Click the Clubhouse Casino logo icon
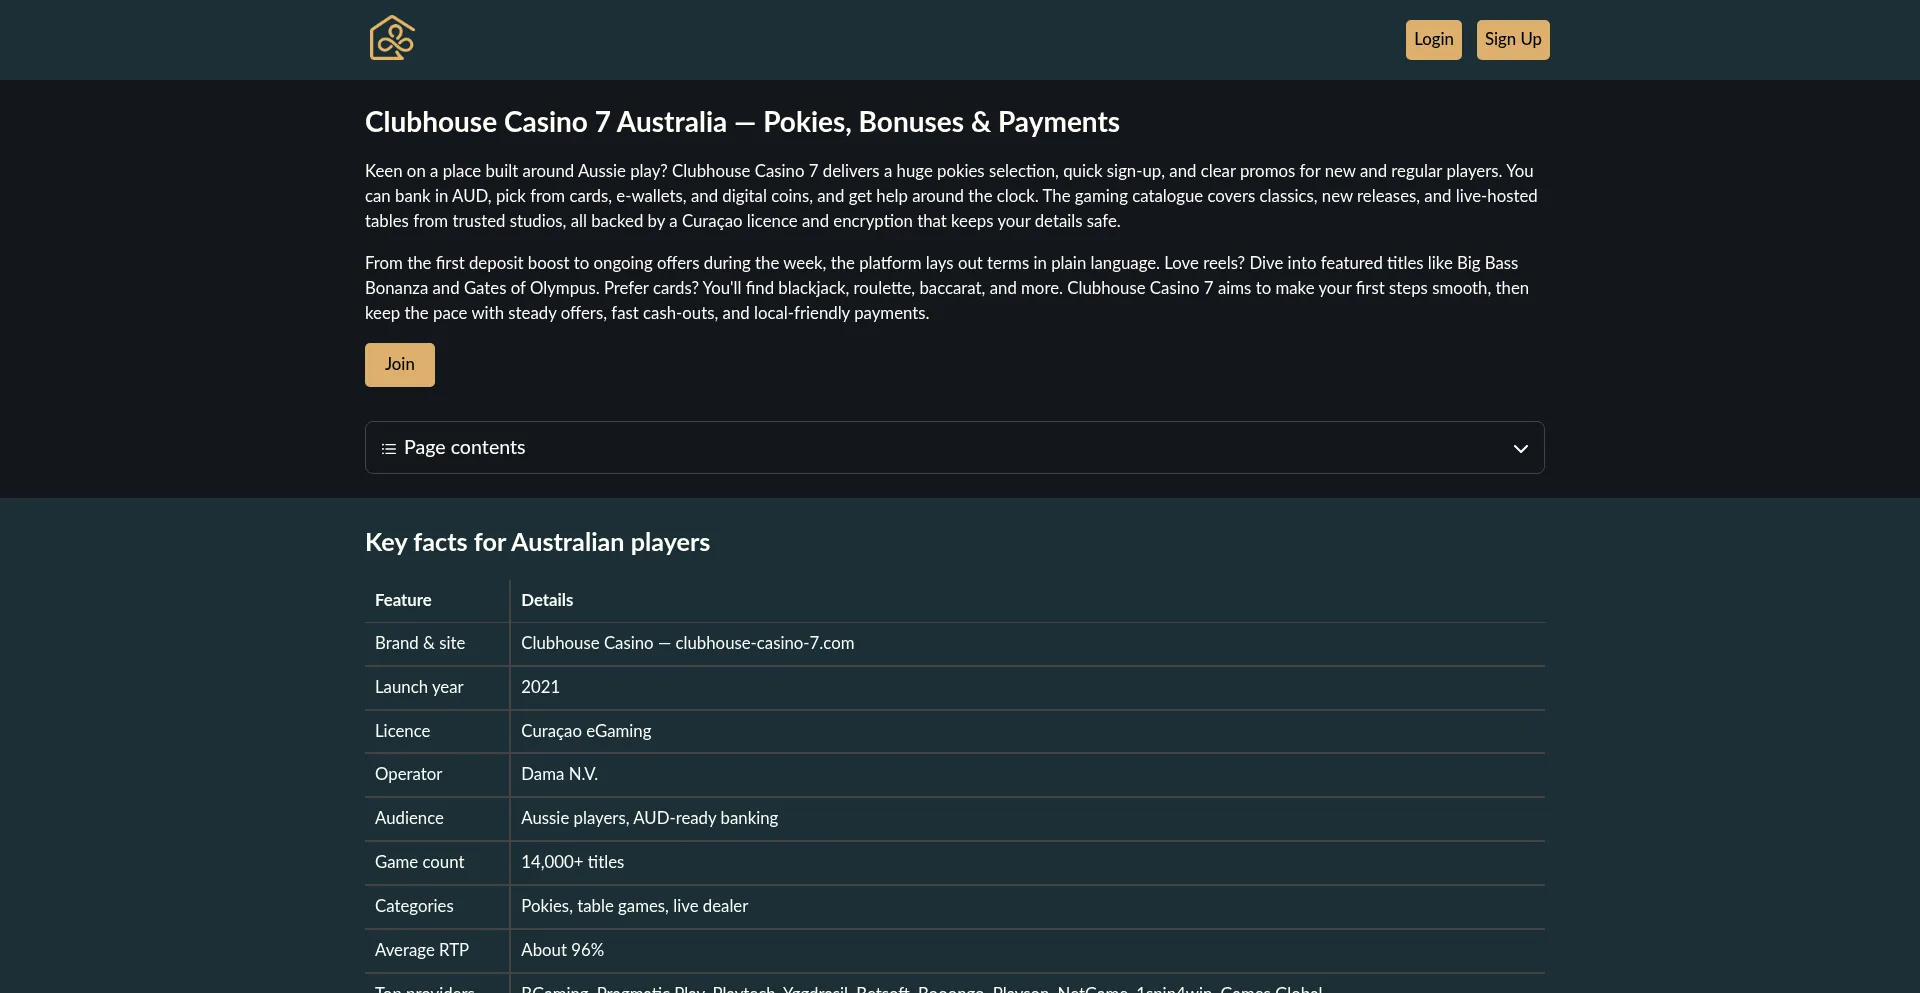 tap(392, 38)
